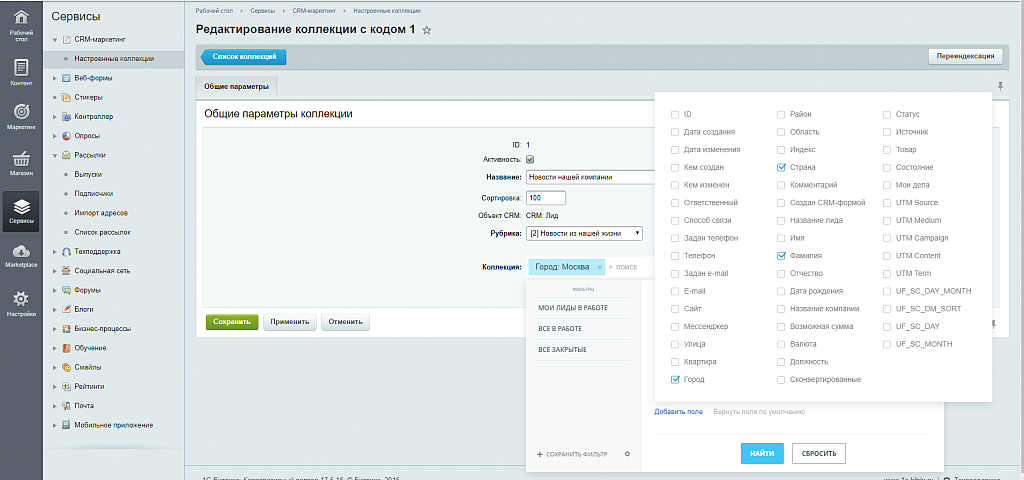This screenshot has height=480, width=1024.
Task: Click the filter settings gear icon
Action: tap(627, 454)
